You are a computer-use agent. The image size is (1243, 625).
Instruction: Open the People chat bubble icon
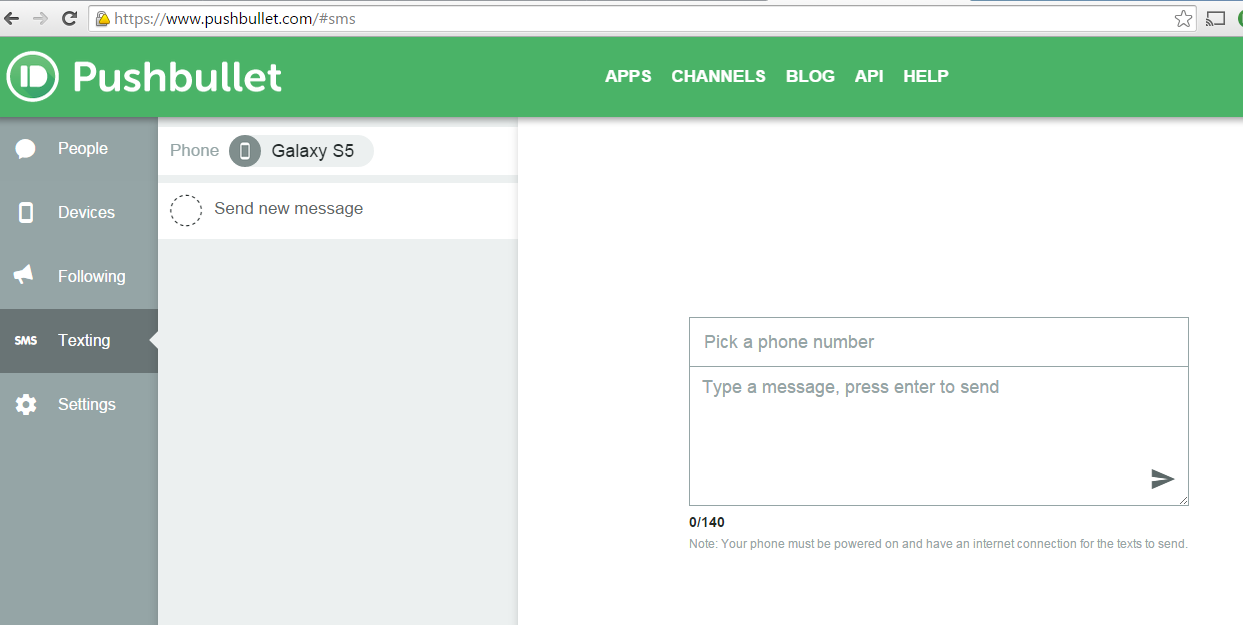click(26, 149)
